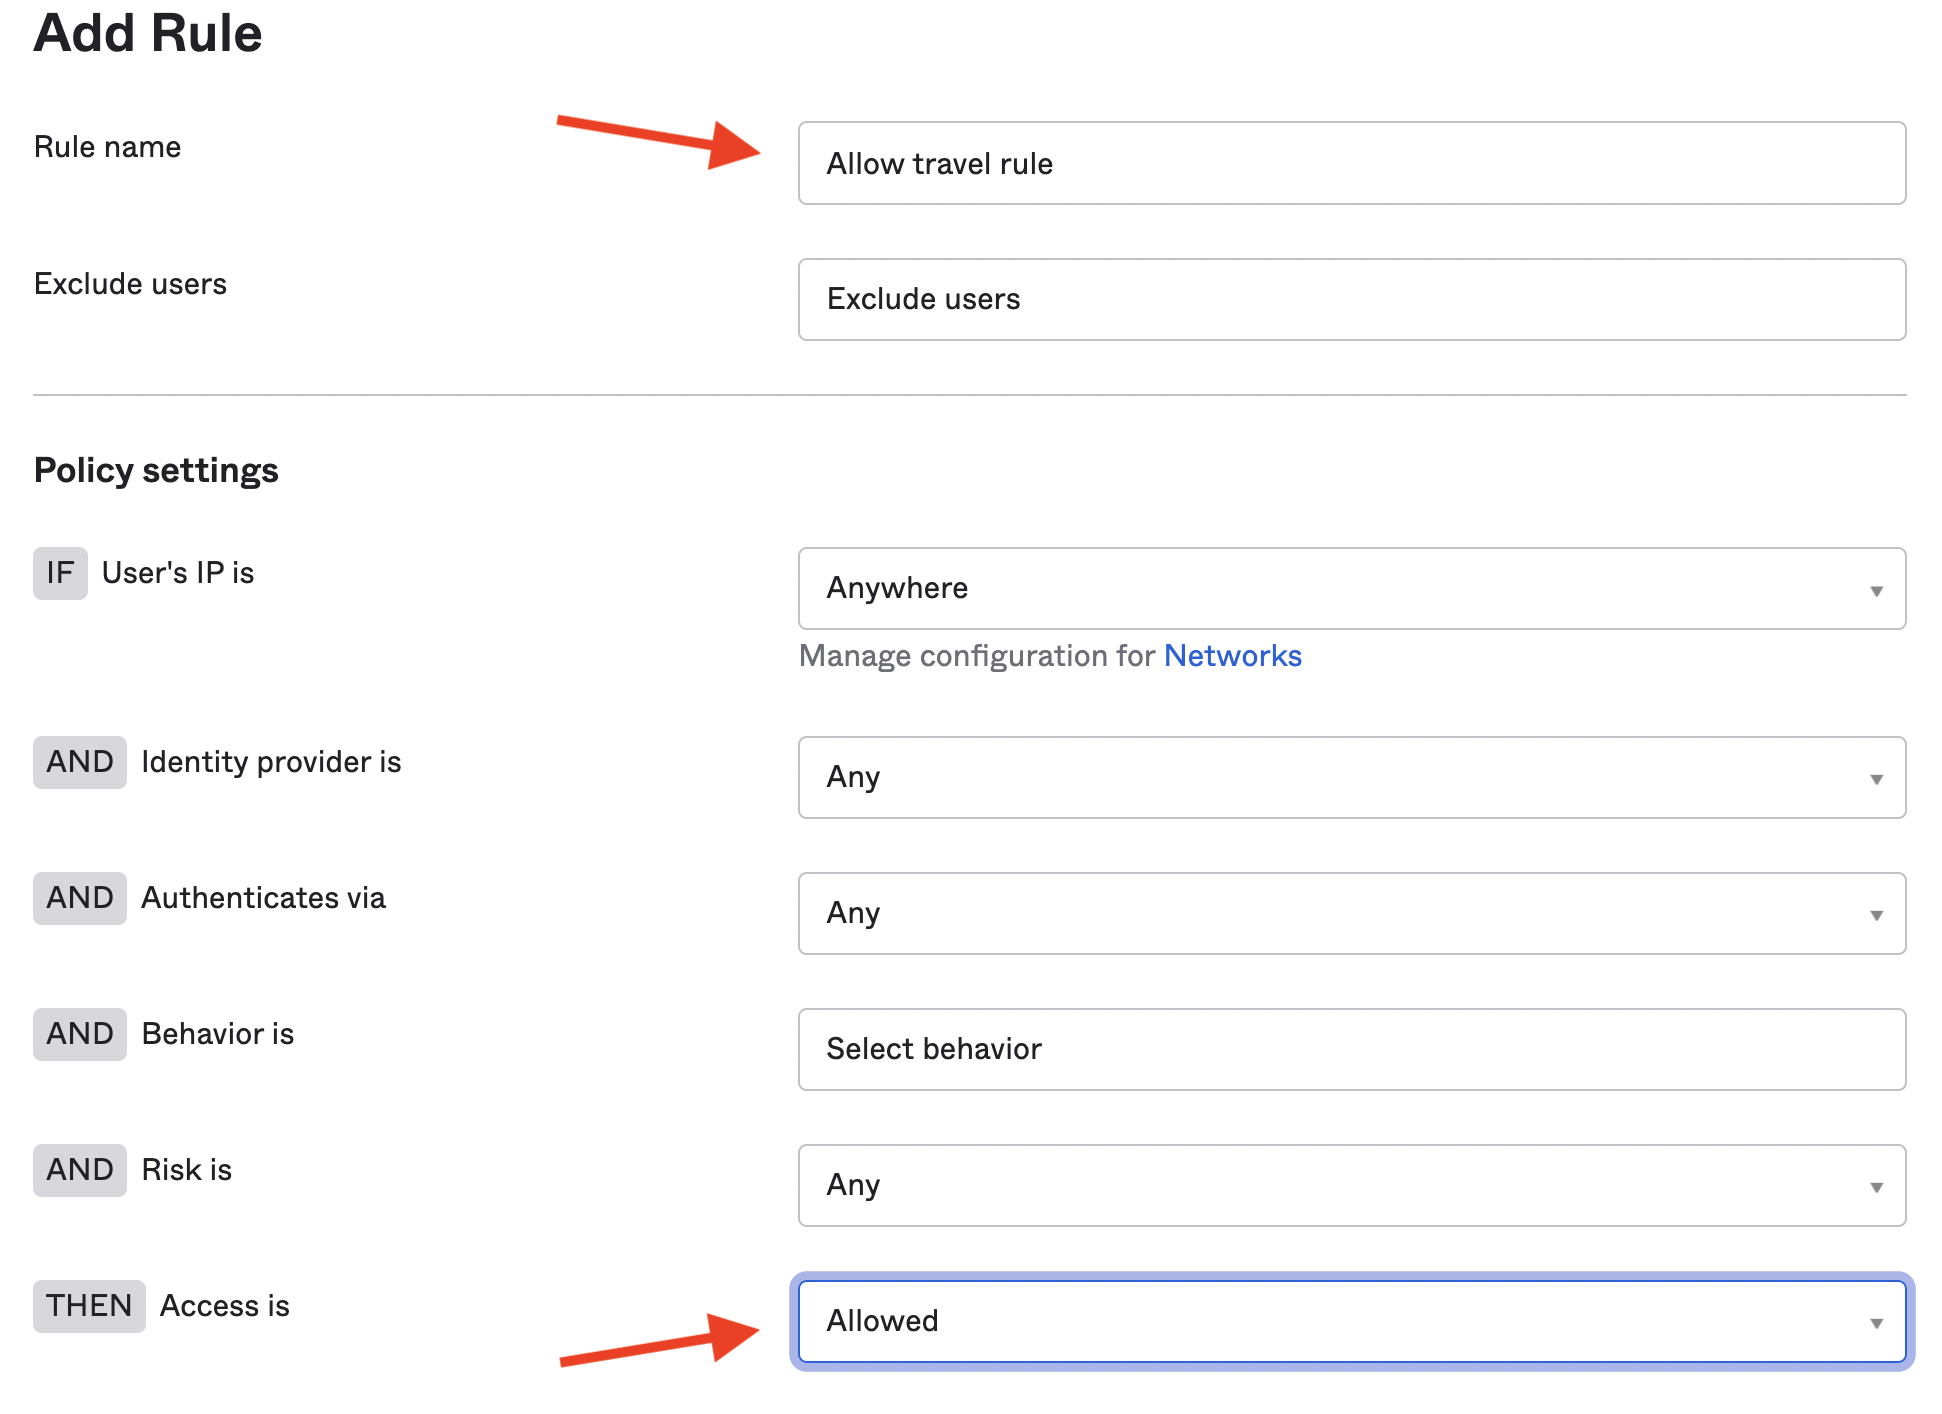Click the Select behavior field
The height and width of the screenshot is (1414, 1942).
[1351, 1049]
